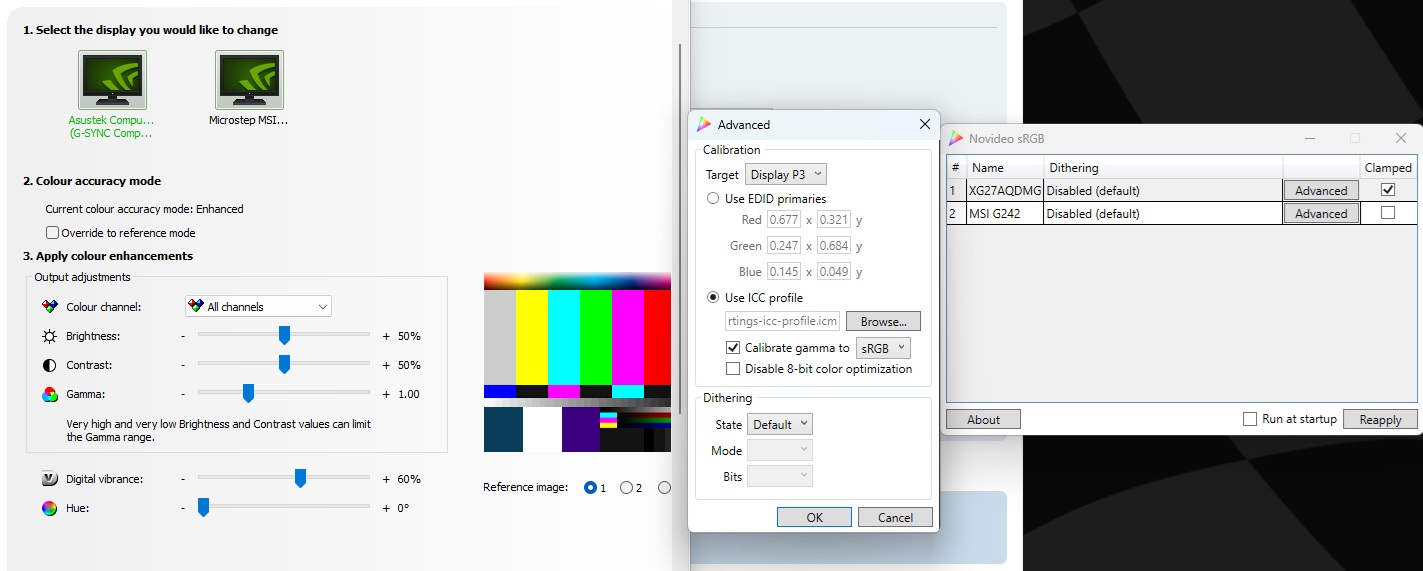
Task: Open the Colour channel dropdown
Action: [258, 307]
